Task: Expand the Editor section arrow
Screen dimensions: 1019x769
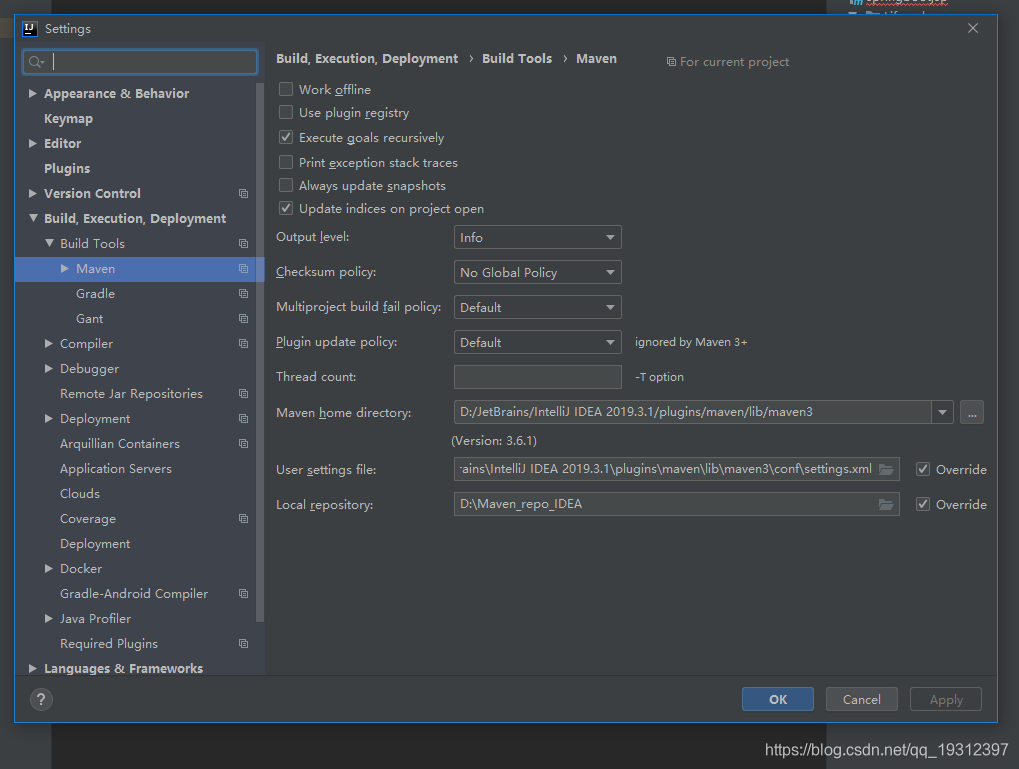Action: coord(32,144)
